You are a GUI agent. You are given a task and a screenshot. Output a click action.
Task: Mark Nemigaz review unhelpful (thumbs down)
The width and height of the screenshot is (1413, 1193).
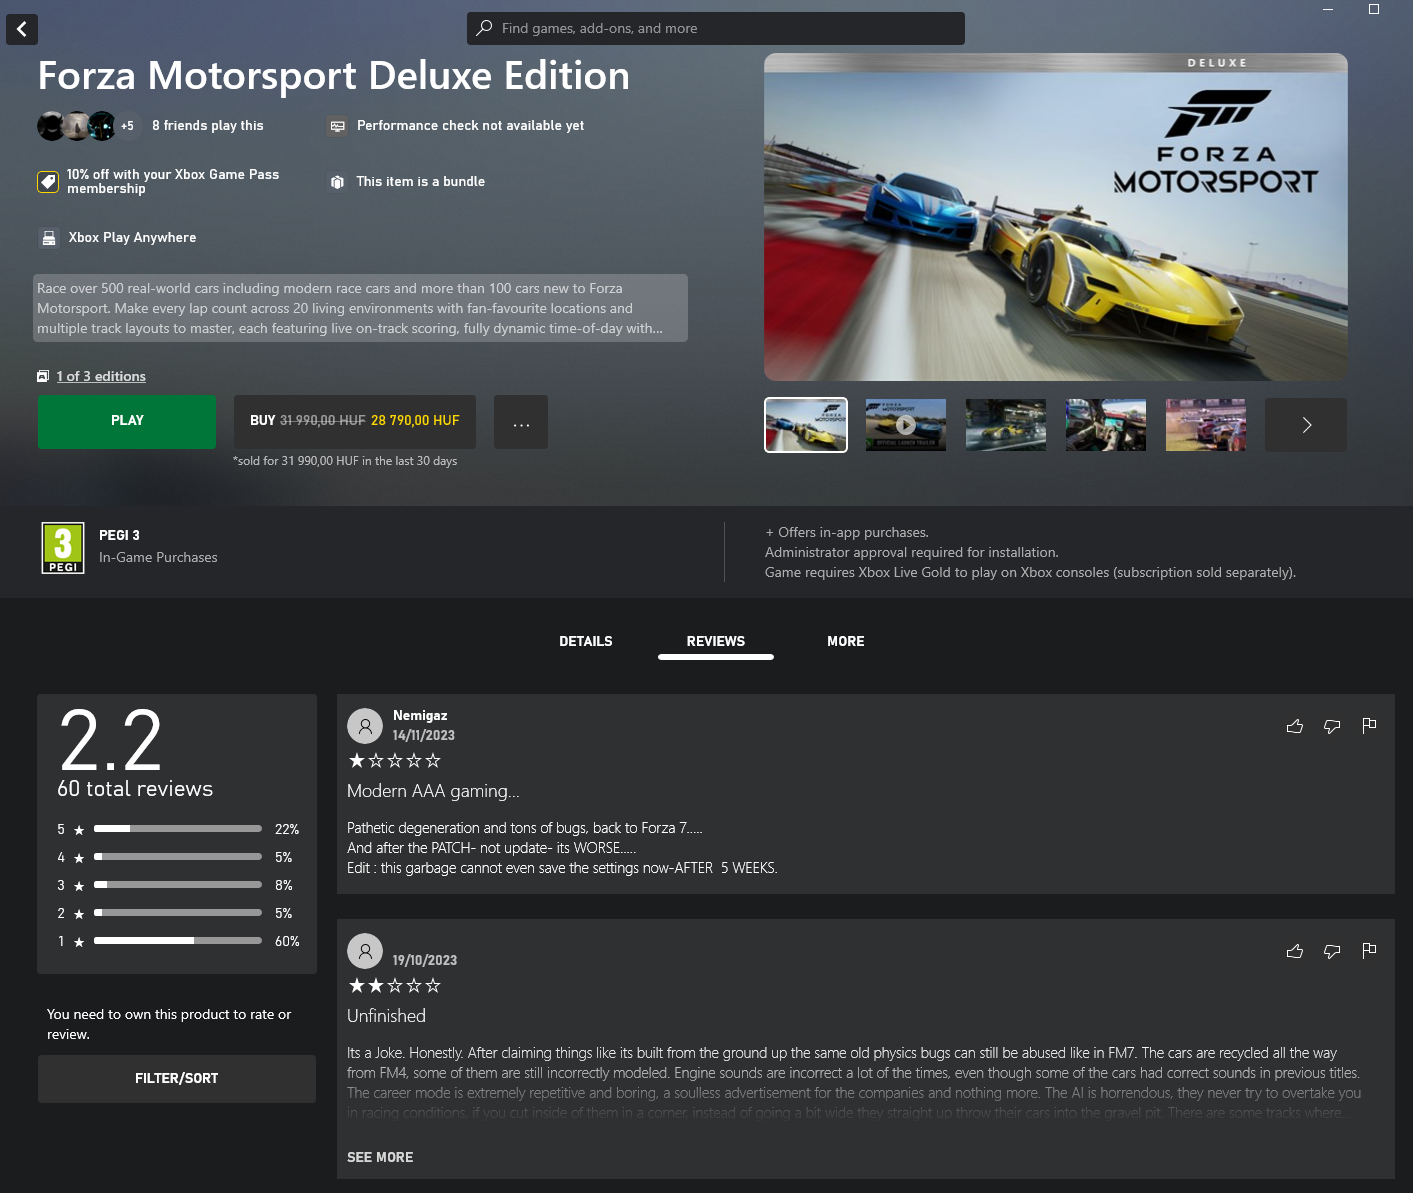coord(1332,726)
